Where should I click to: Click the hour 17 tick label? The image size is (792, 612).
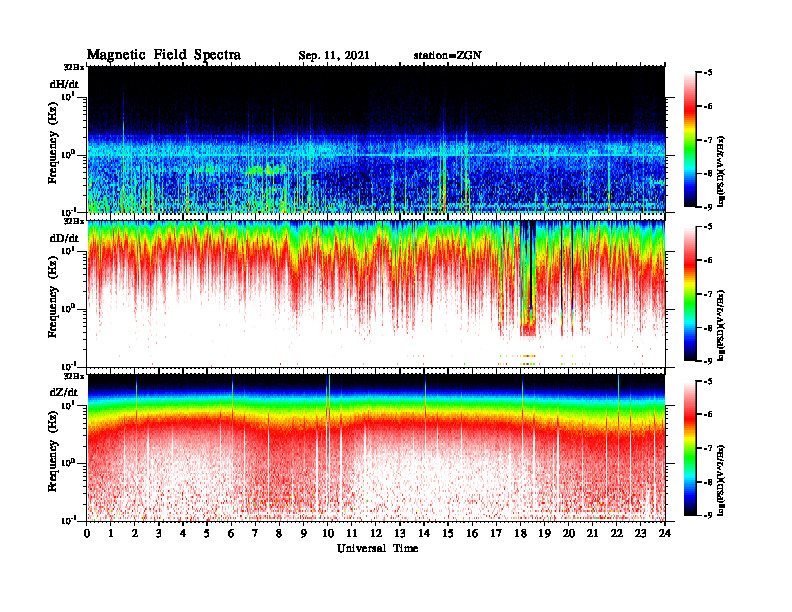point(496,533)
